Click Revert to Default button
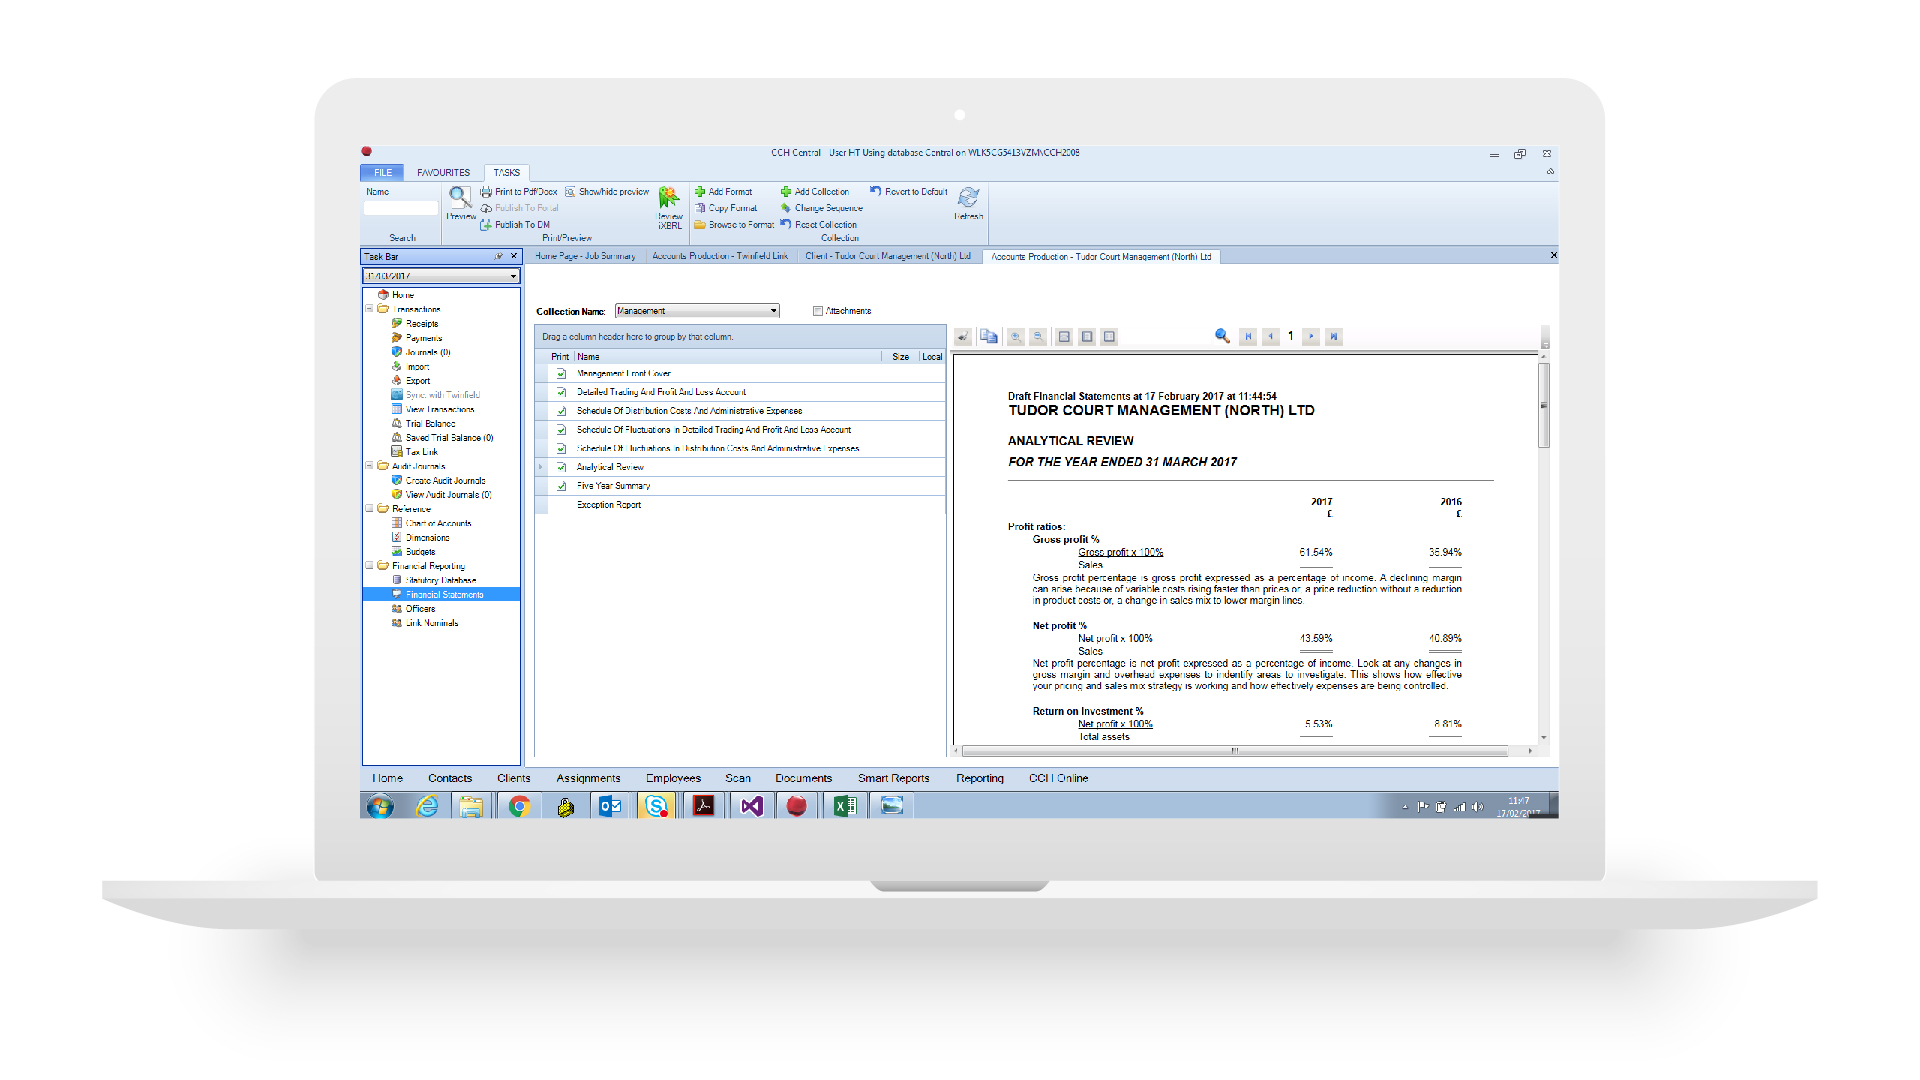The width and height of the screenshot is (1920, 1080). (x=909, y=192)
